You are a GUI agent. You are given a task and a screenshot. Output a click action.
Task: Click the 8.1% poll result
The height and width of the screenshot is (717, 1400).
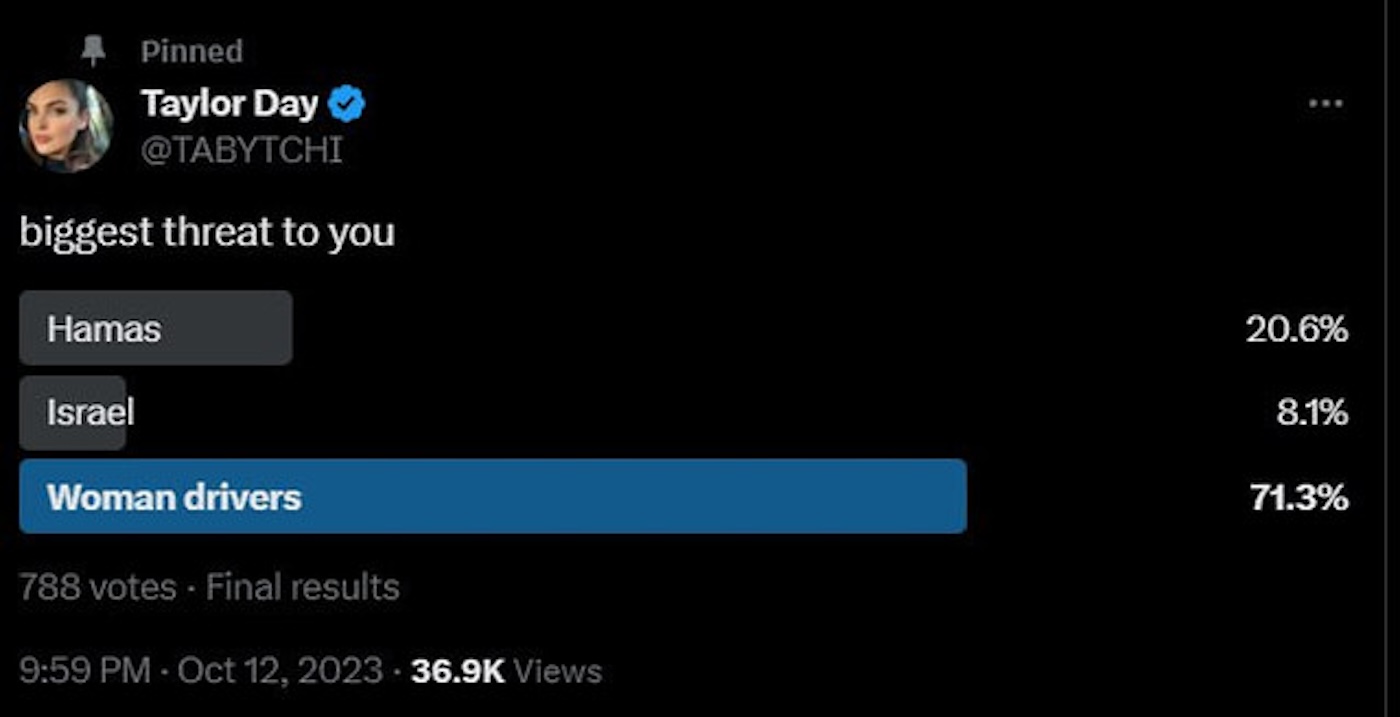click(x=1312, y=412)
